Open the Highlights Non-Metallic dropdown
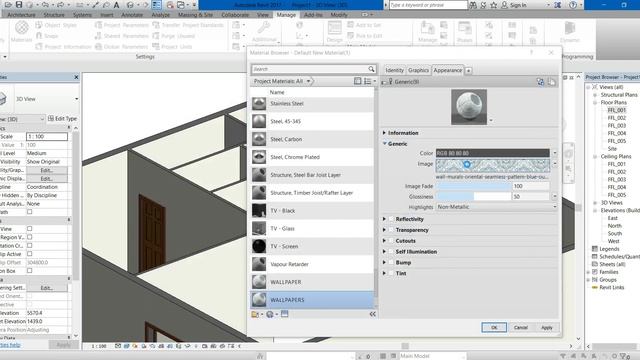640x360 pixels. (x=496, y=207)
